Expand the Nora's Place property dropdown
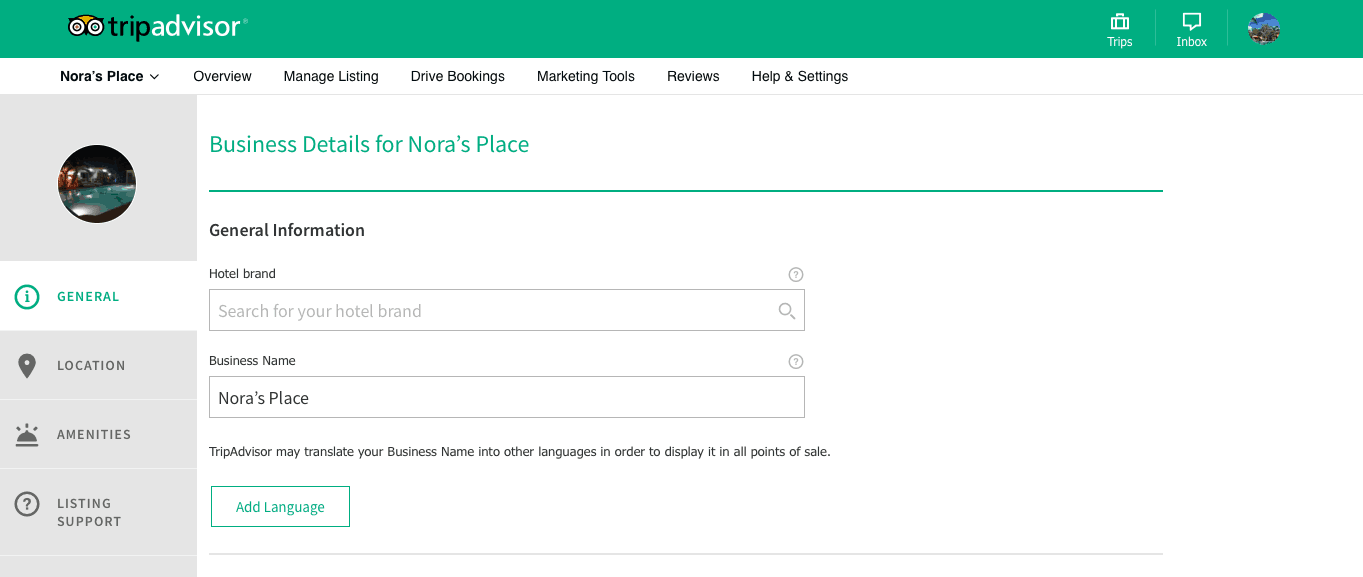Screen dimensions: 1363x577 click(x=110, y=76)
